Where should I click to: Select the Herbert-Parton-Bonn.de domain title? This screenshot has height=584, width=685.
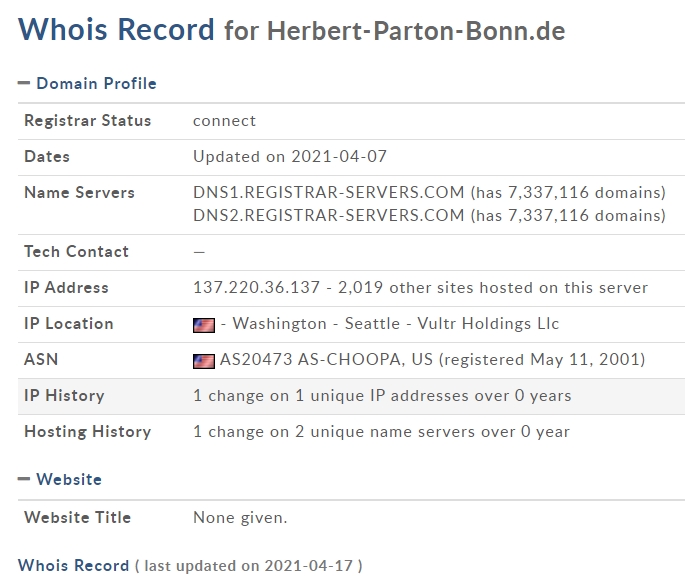(416, 31)
